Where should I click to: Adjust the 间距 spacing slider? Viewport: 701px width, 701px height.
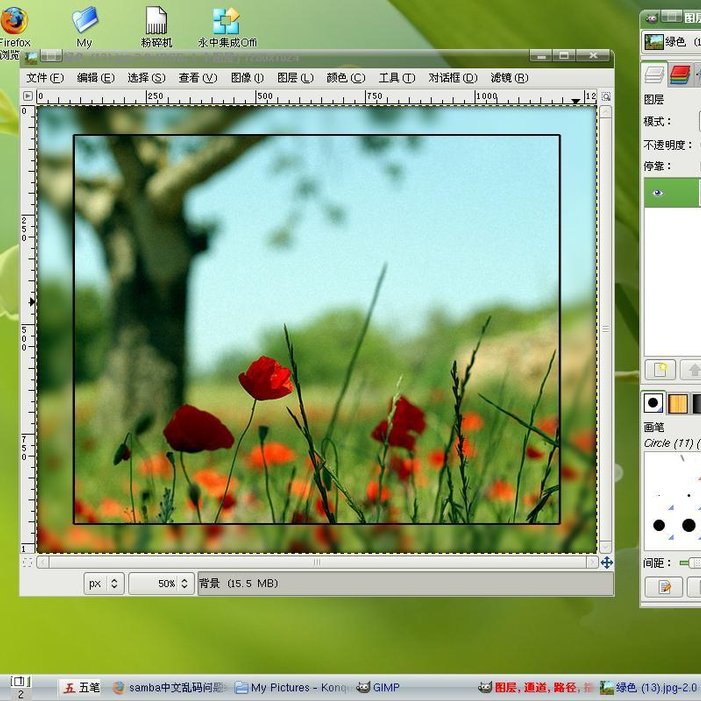(690, 563)
